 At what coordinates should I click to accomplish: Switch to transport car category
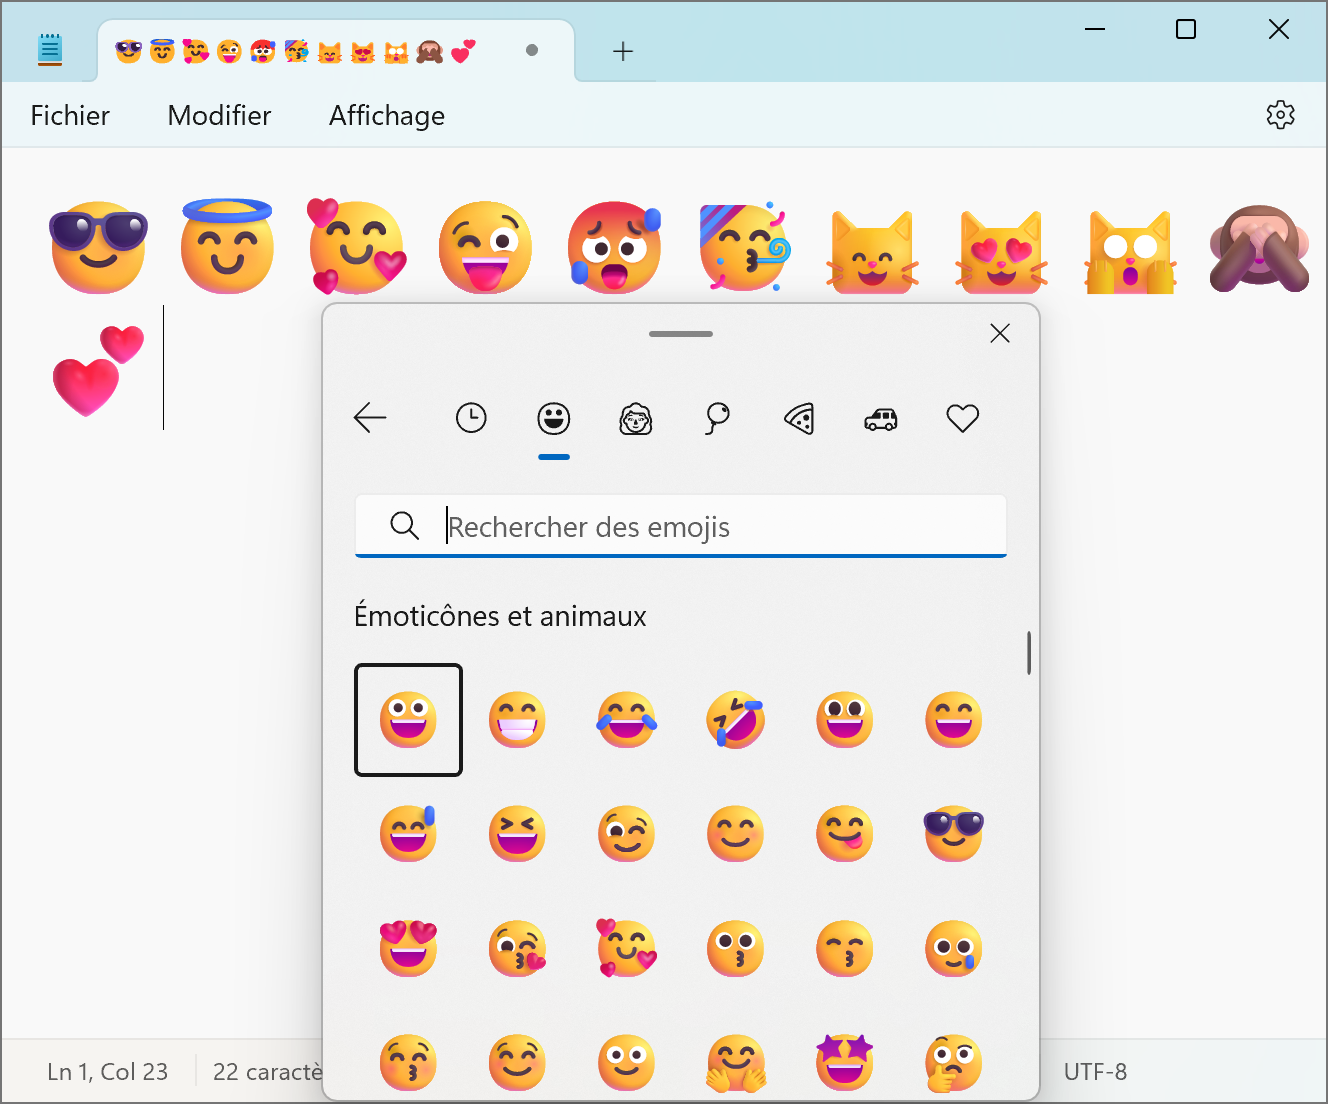pyautogui.click(x=881, y=419)
